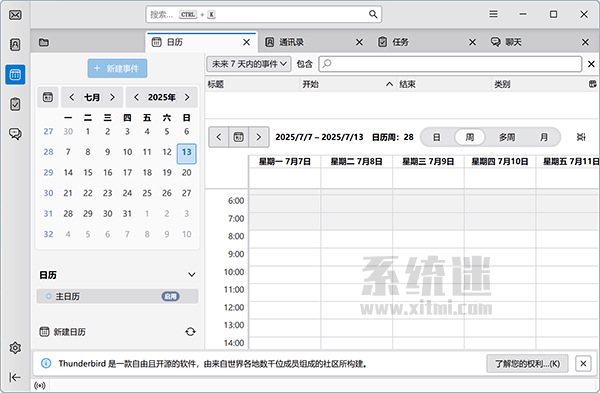The image size is (600, 393).
Task: Choose columns to display in event list
Action: [593, 84]
